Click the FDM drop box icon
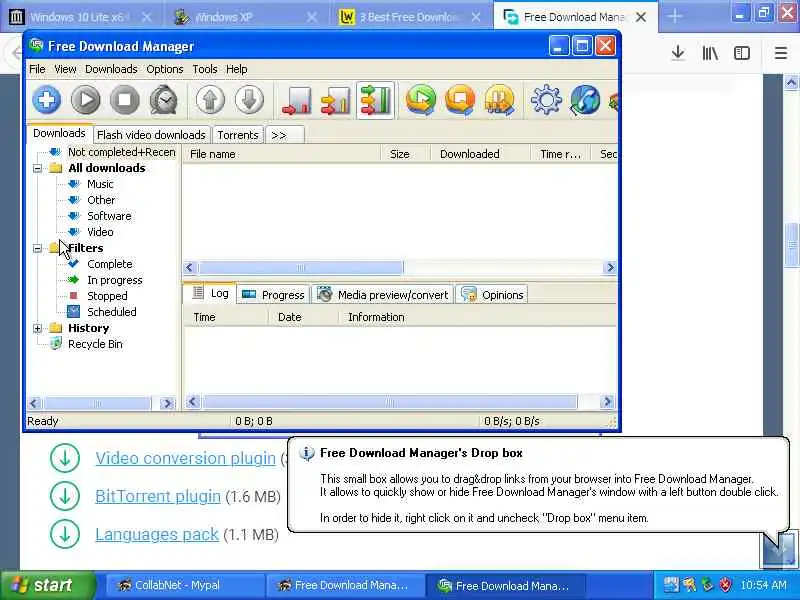 pyautogui.click(x=778, y=550)
